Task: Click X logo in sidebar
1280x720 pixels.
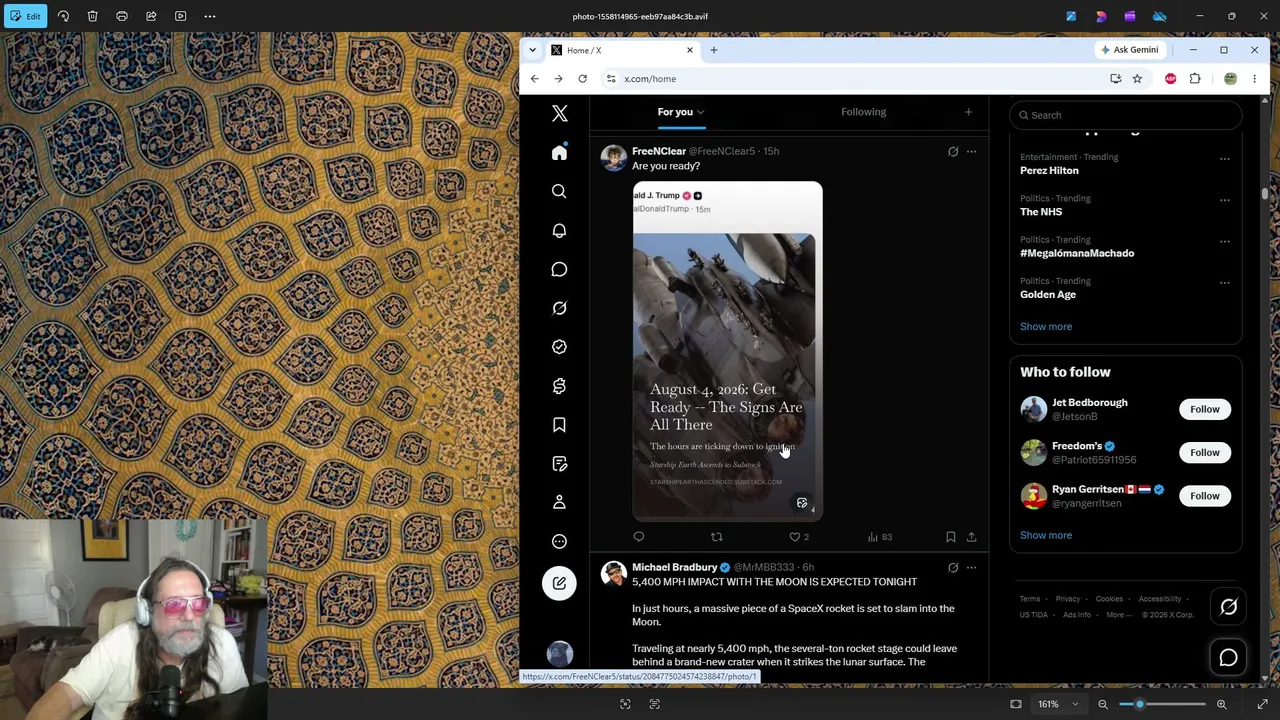Action: (559, 114)
